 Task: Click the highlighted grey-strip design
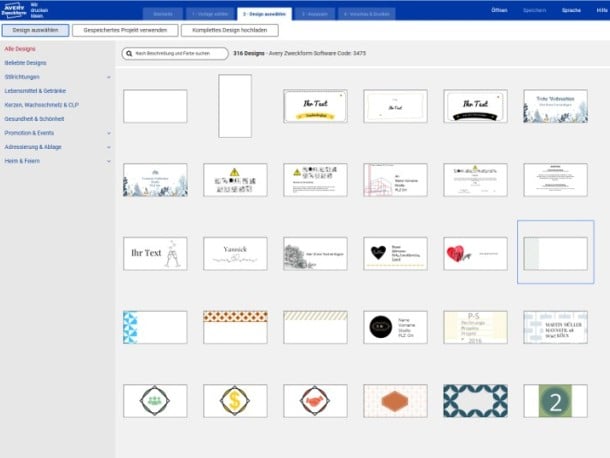(x=556, y=254)
